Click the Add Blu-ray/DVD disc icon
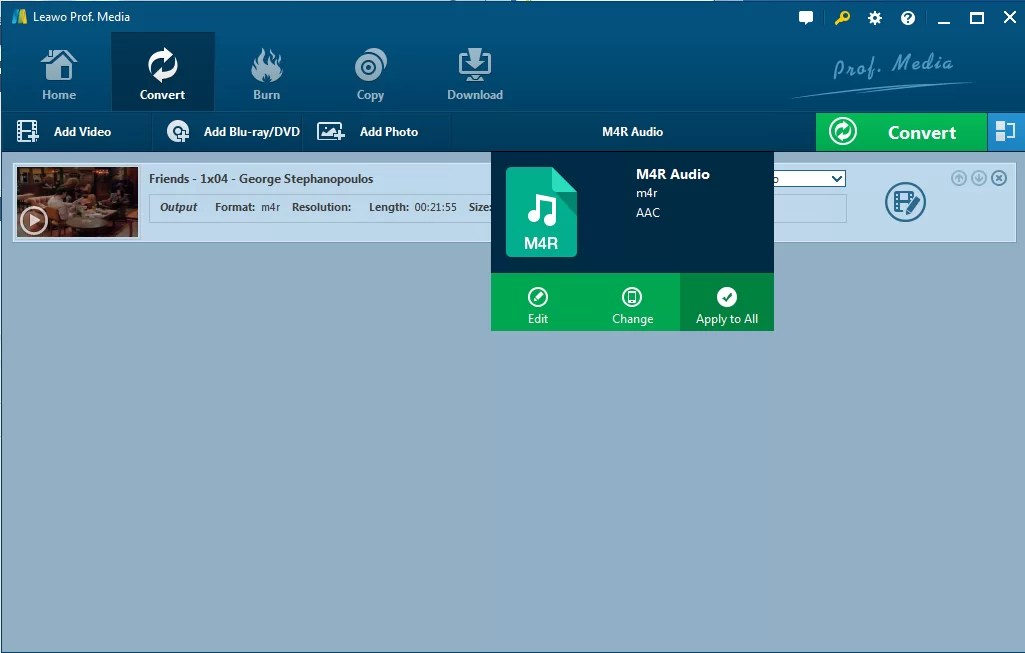 (178, 131)
